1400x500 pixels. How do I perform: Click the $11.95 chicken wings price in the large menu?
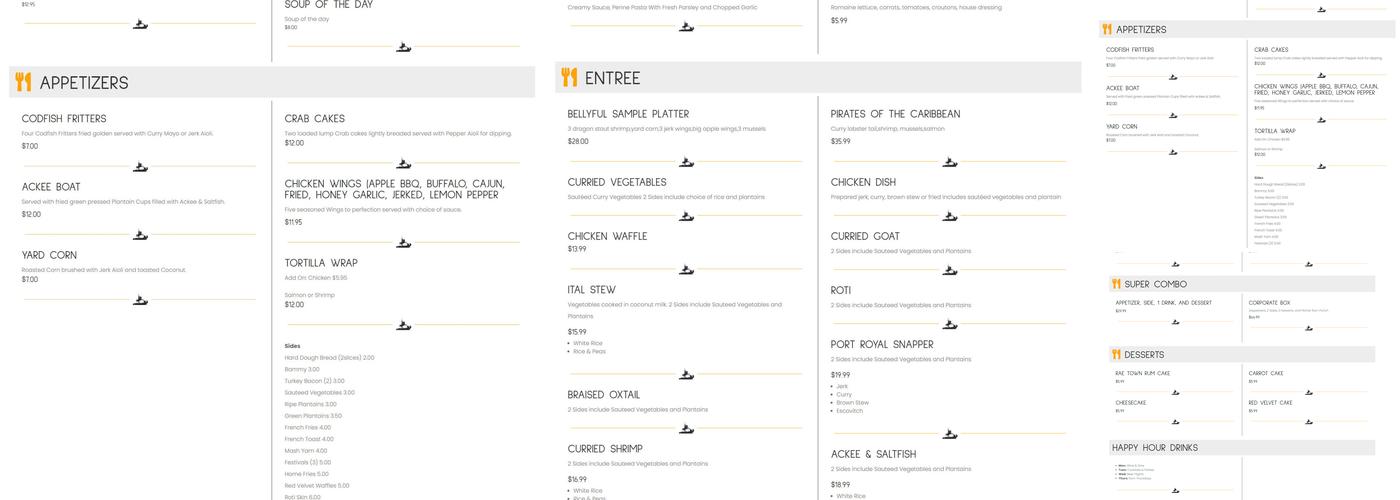pos(293,222)
